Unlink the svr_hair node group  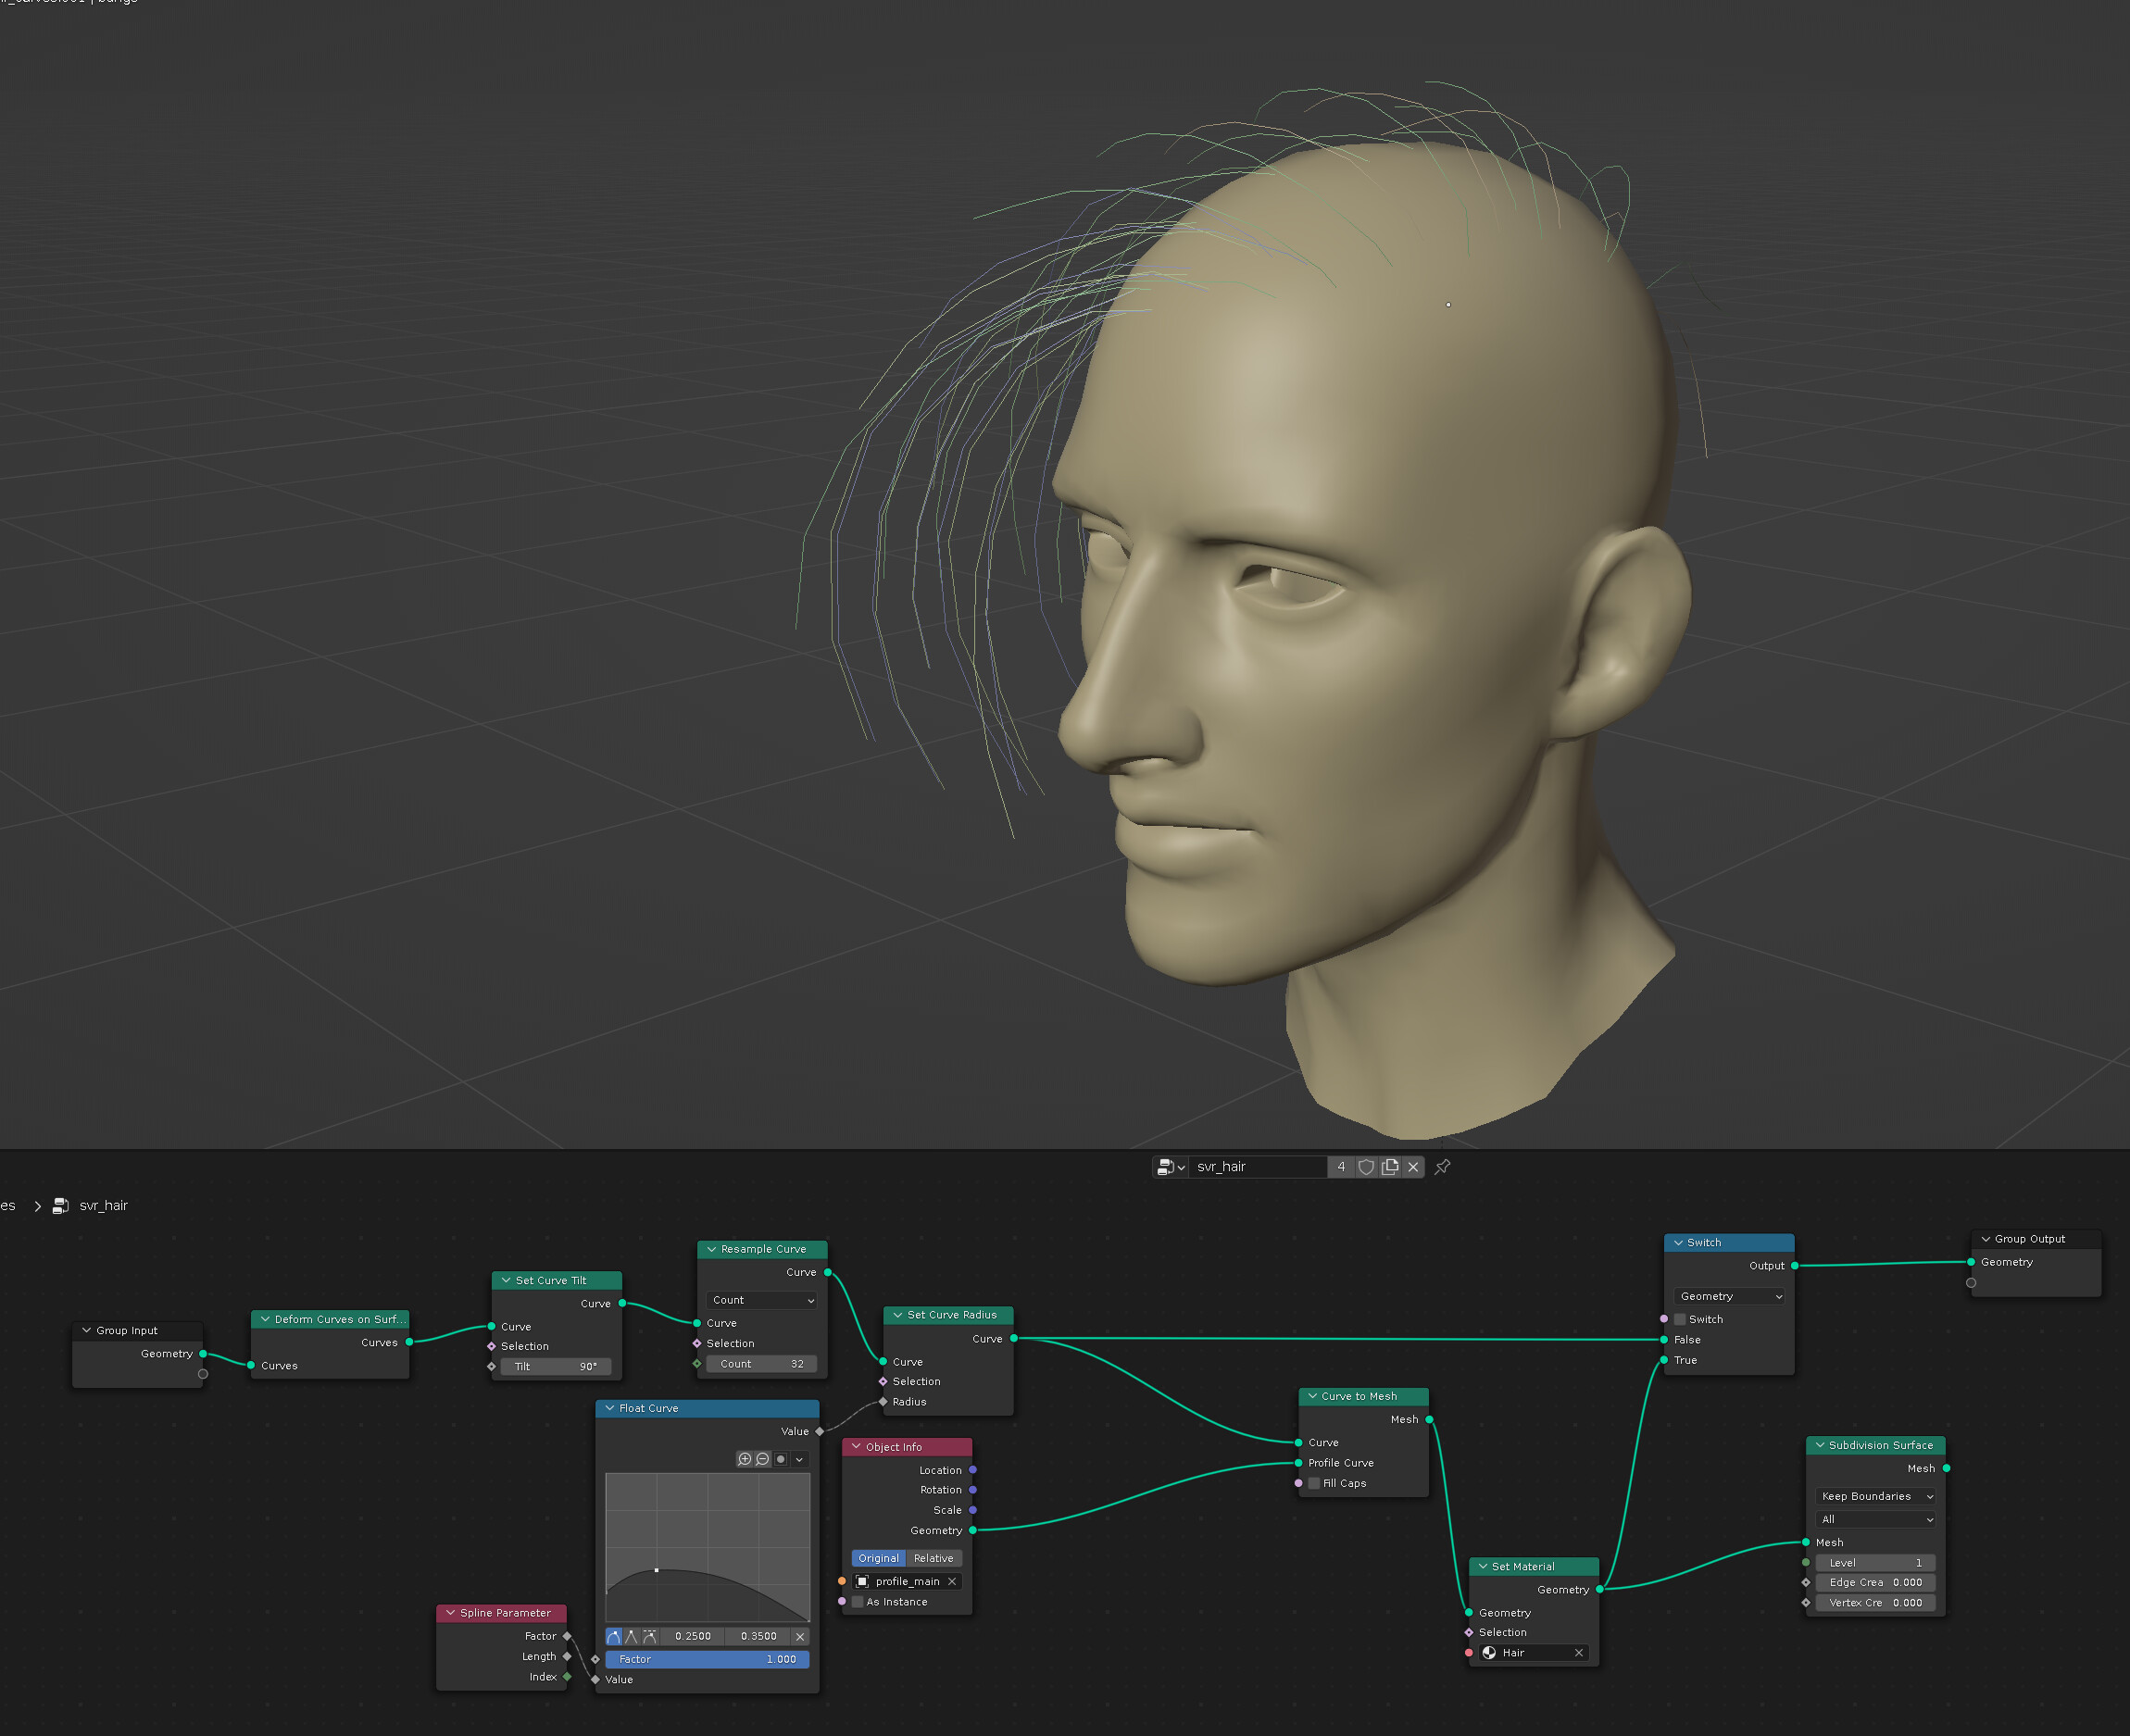pyautogui.click(x=1413, y=1167)
